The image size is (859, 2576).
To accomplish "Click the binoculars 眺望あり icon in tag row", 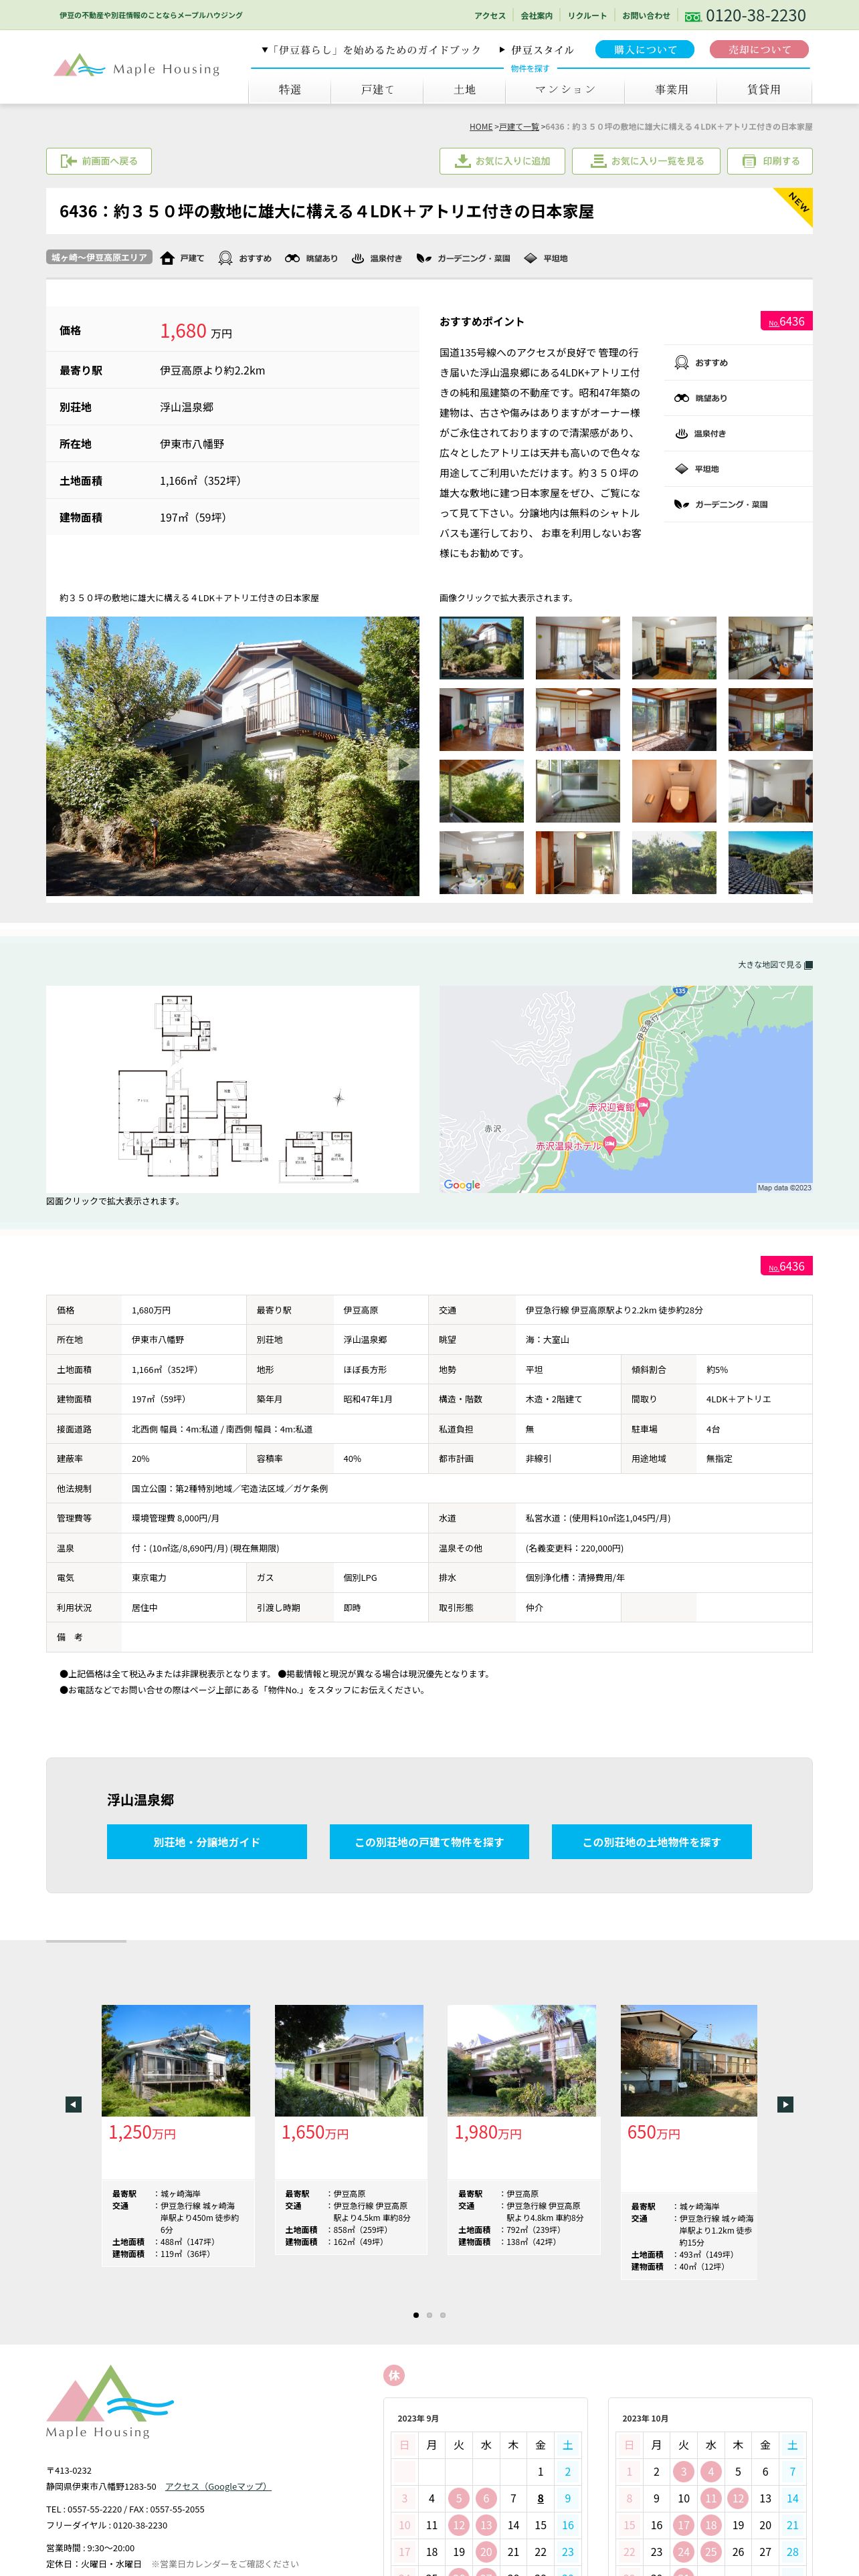I will [292, 258].
